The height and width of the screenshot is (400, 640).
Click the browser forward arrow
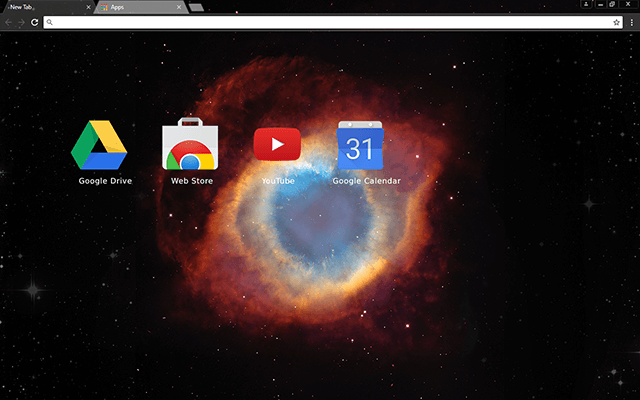click(21, 21)
